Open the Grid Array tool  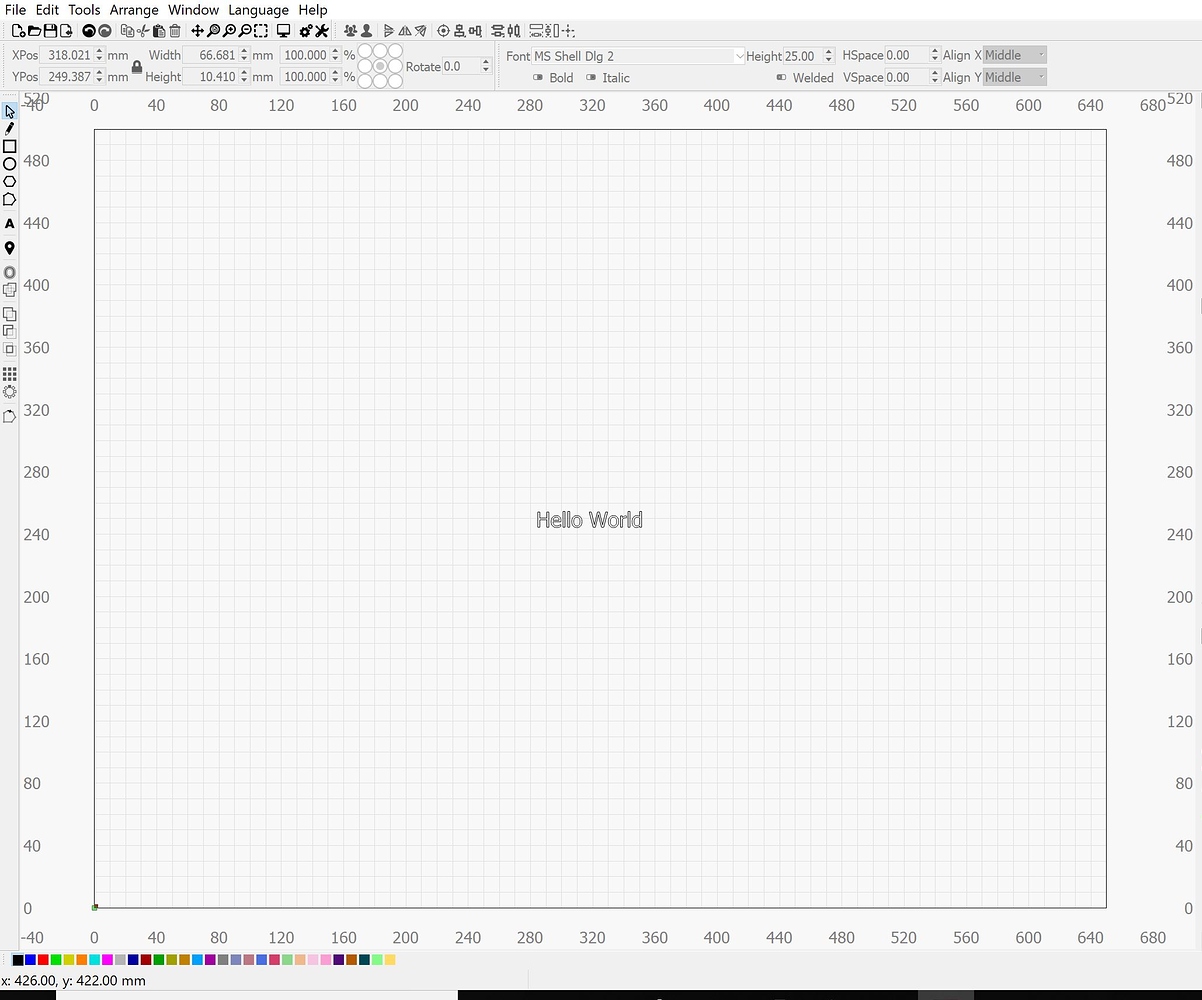tap(10, 374)
